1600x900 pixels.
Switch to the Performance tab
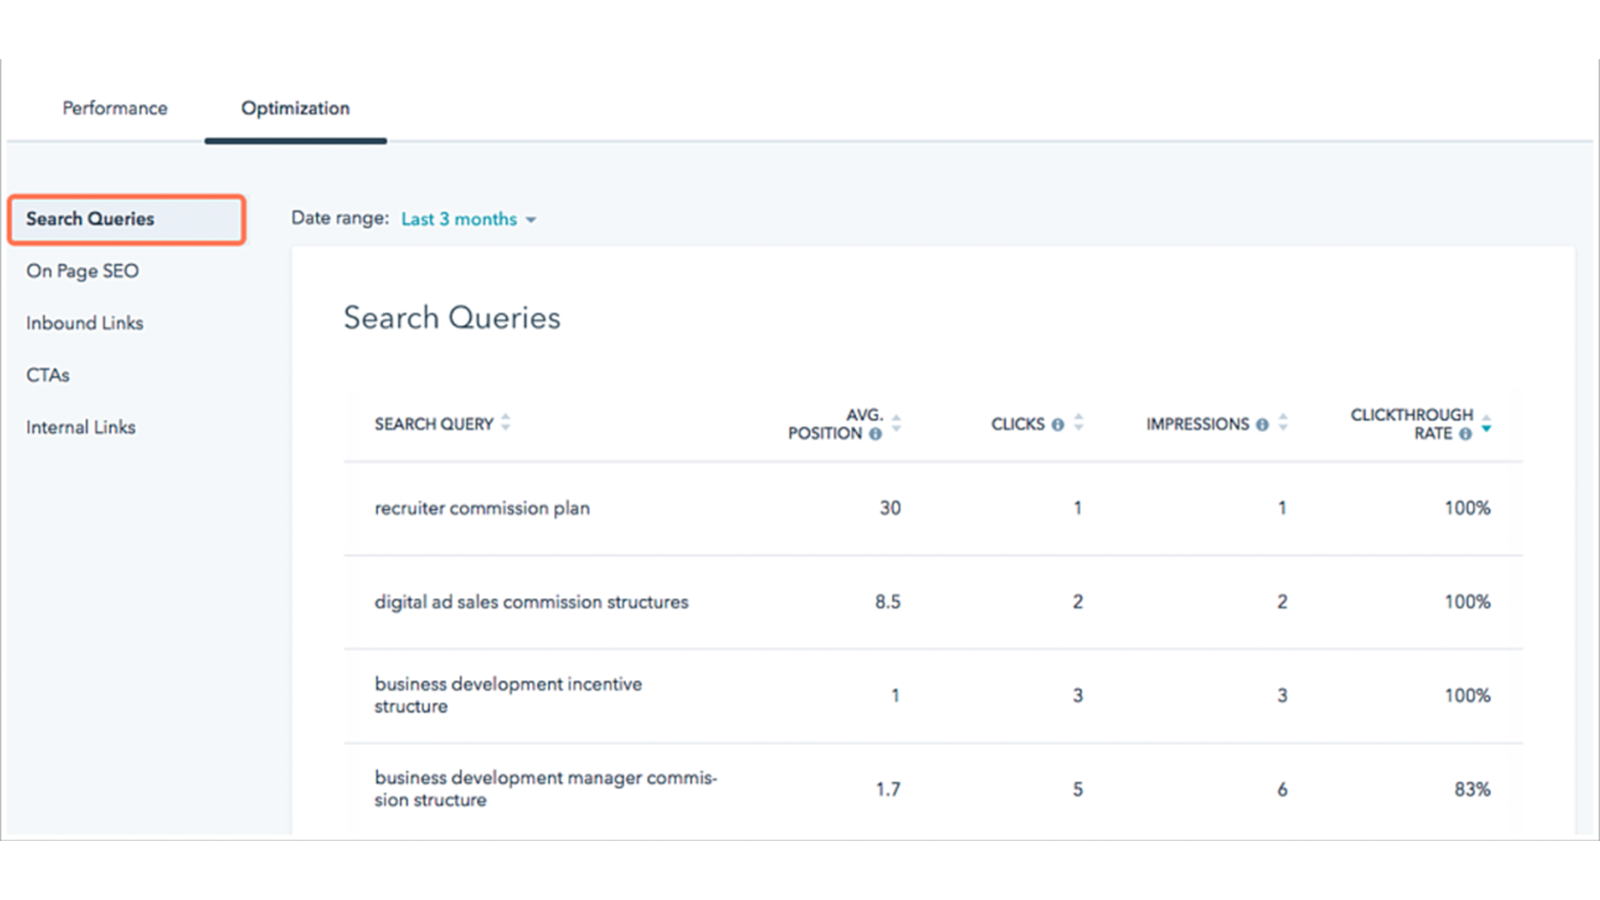[115, 108]
